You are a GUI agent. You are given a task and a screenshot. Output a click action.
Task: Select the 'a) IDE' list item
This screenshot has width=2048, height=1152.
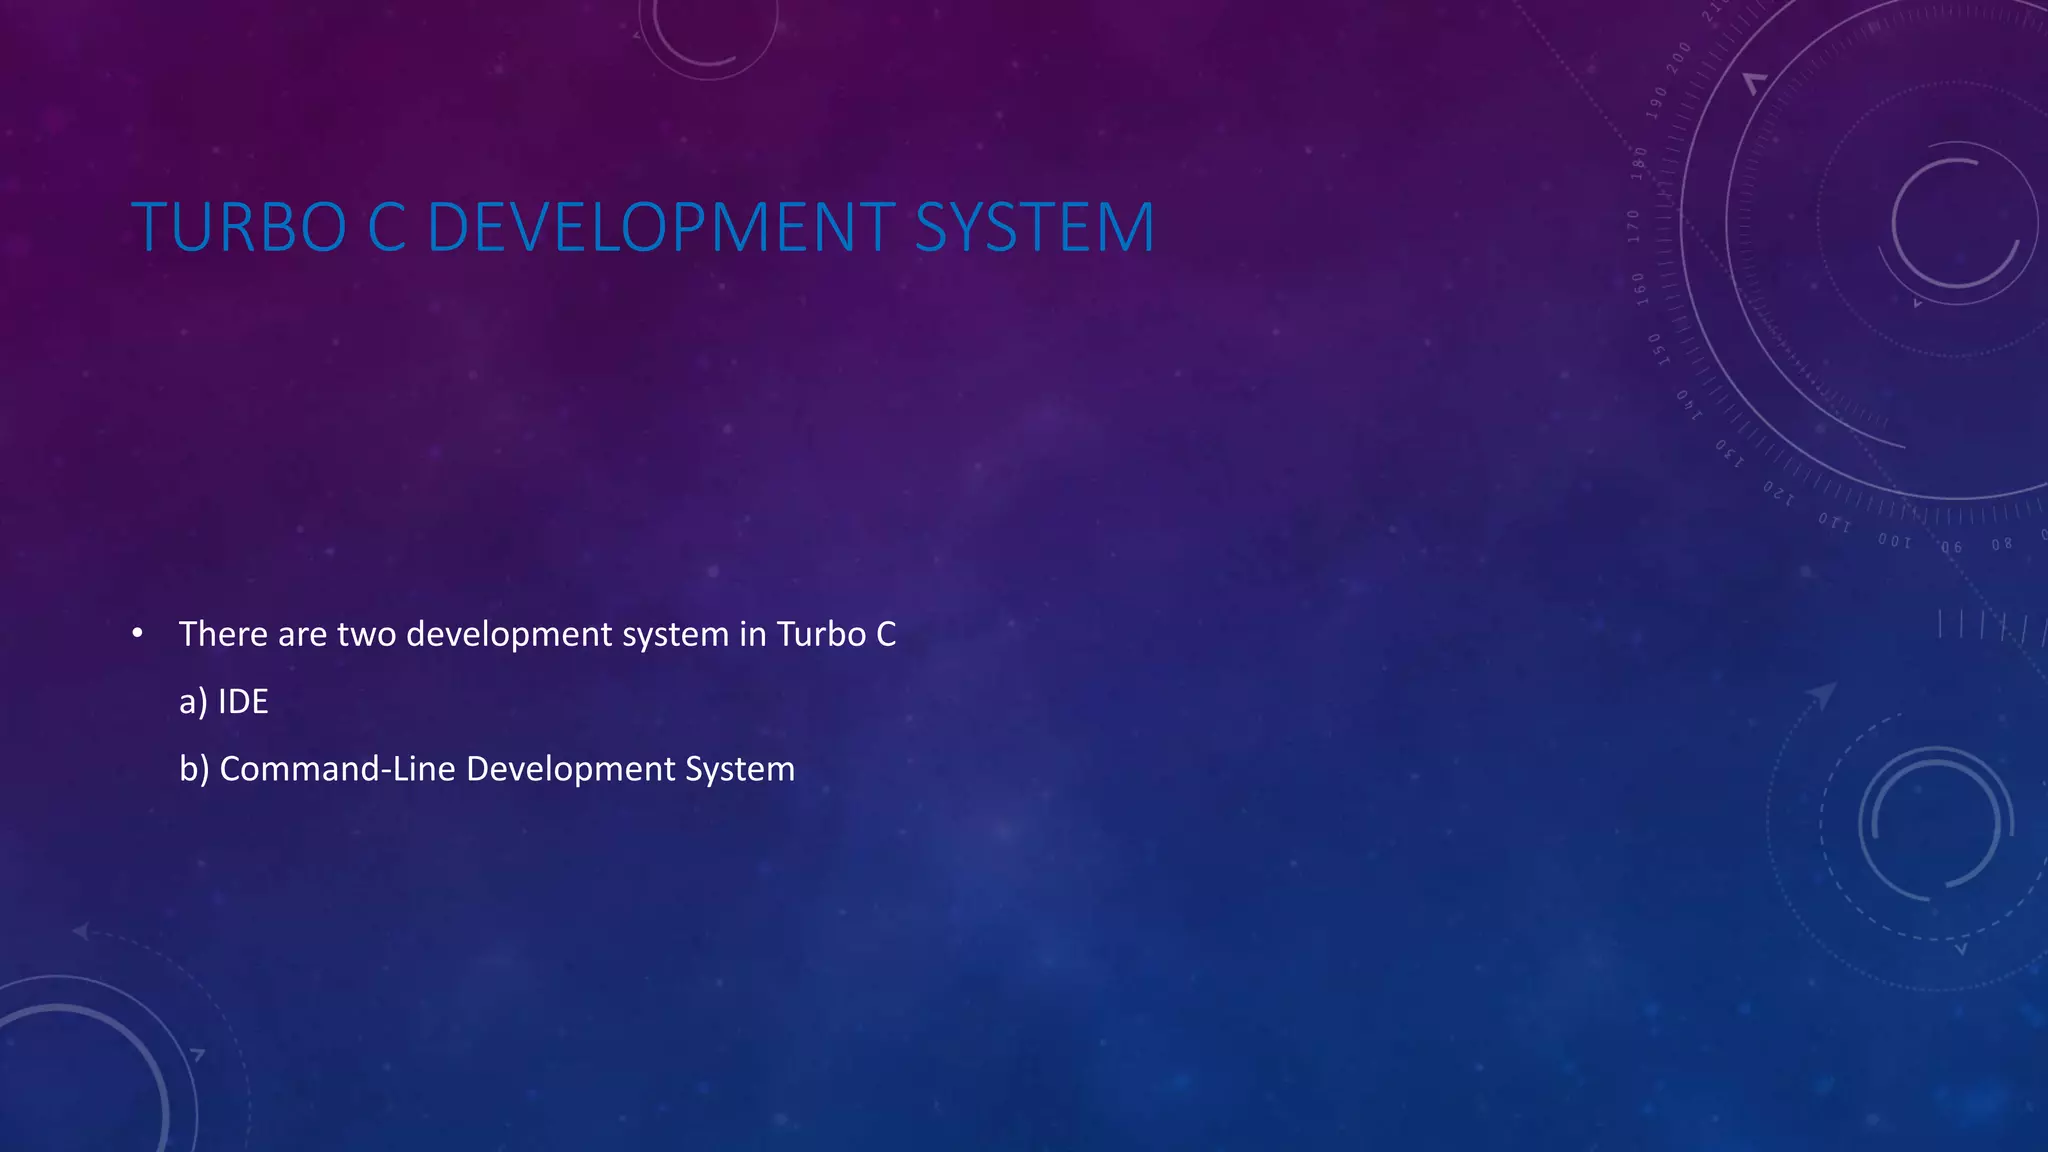coord(224,702)
